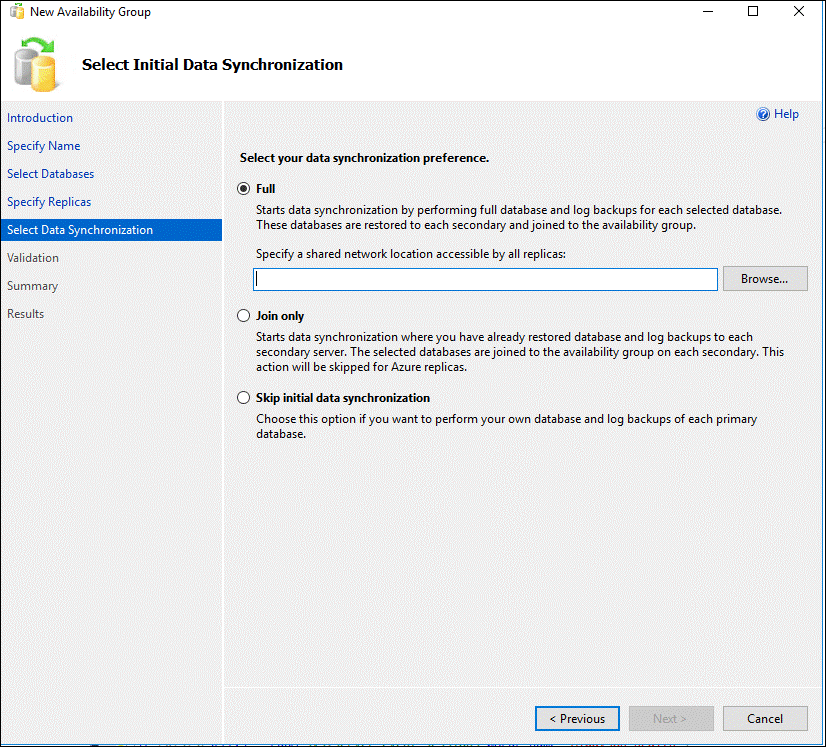
Task: Select the Full synchronization radio button
Action: click(243, 189)
